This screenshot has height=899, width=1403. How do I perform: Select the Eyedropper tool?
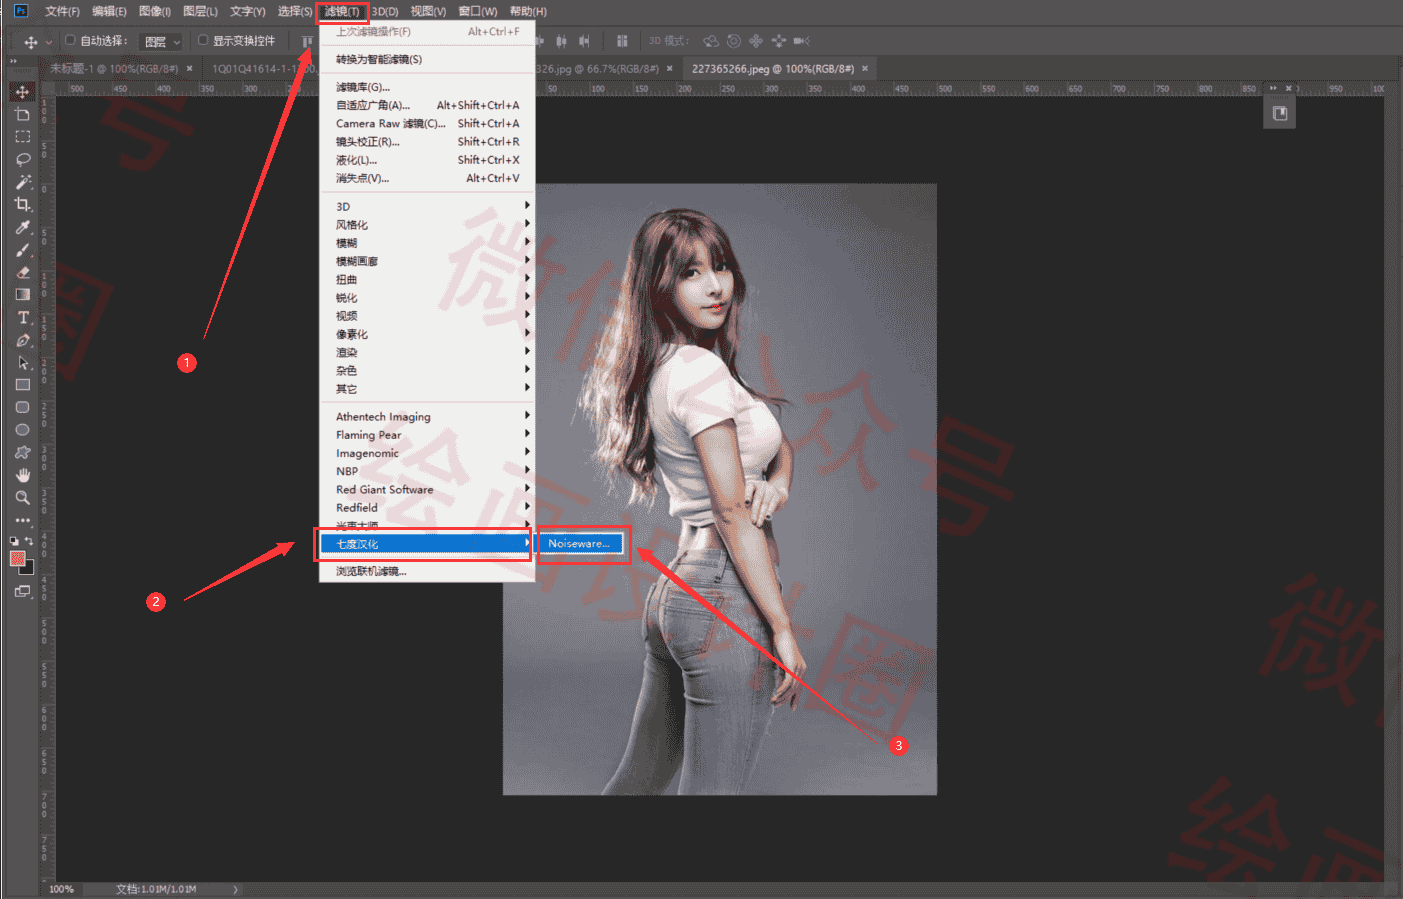pyautogui.click(x=22, y=227)
